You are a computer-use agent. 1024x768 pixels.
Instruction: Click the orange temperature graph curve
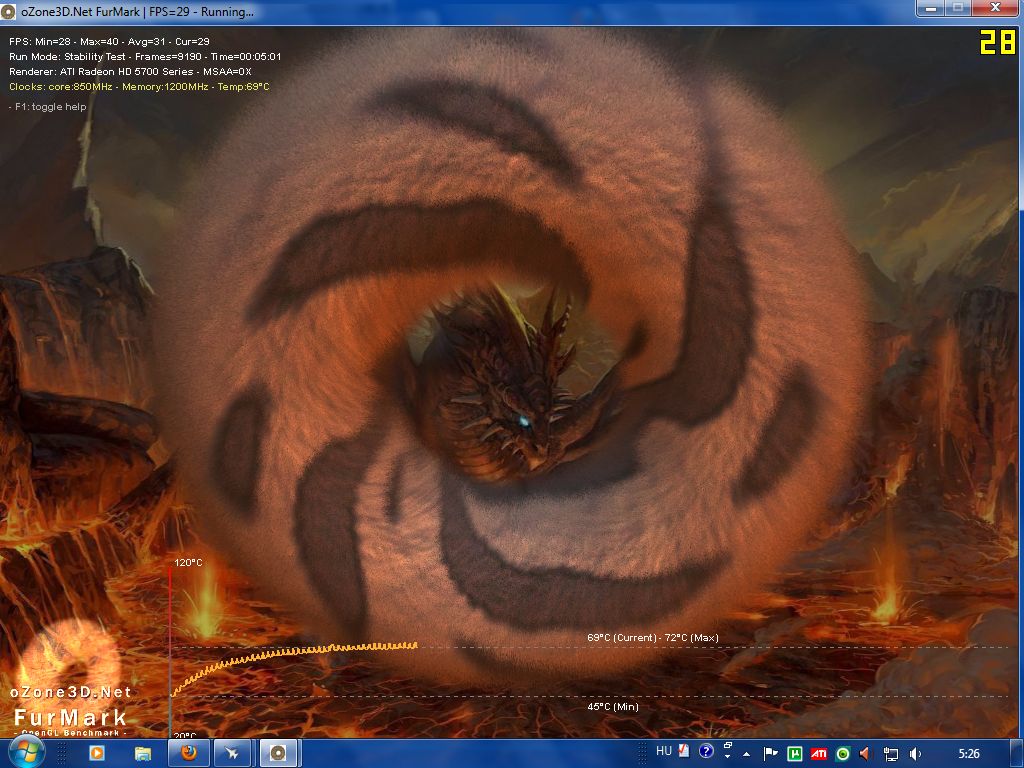click(x=294, y=653)
